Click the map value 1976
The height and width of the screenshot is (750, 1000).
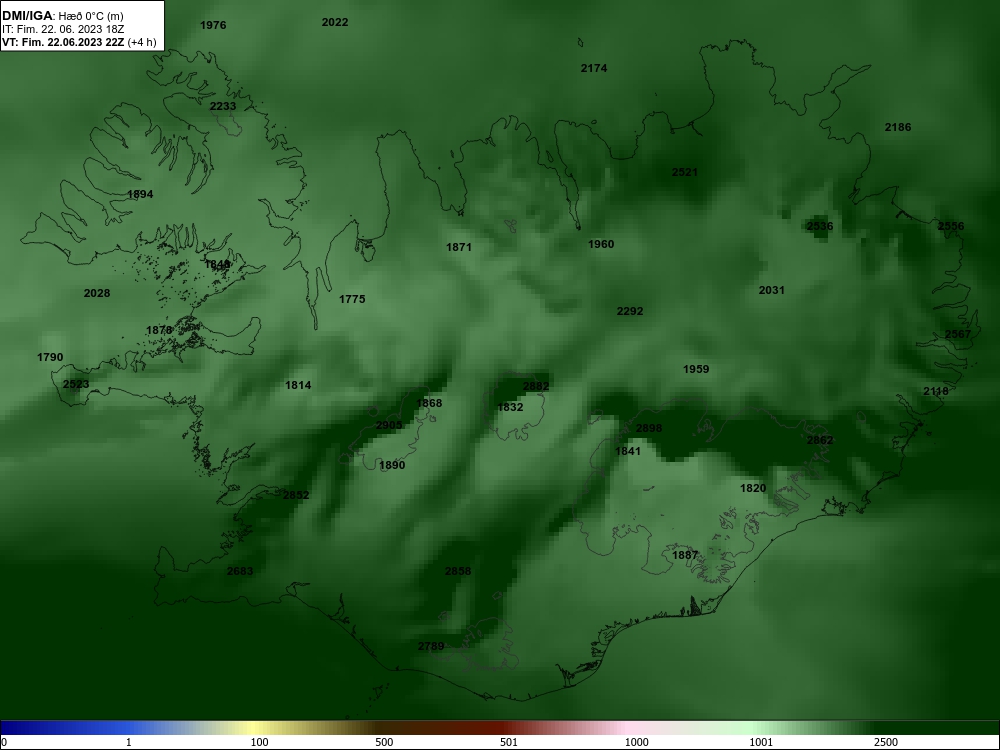click(x=213, y=26)
